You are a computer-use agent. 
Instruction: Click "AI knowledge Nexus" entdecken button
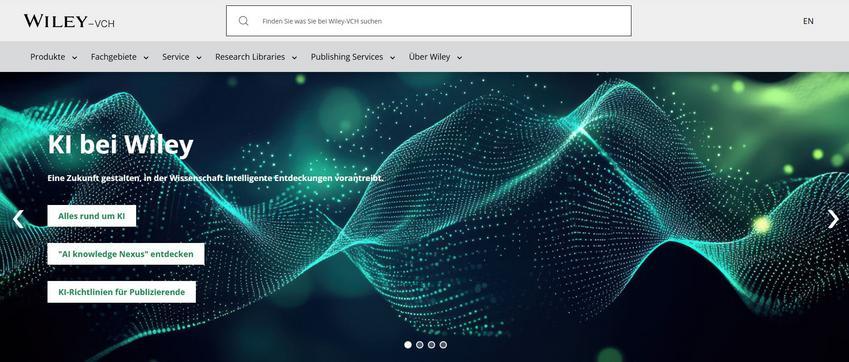pos(126,254)
